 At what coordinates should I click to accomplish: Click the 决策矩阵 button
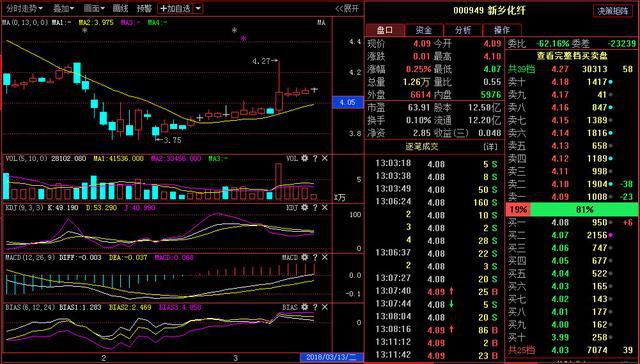coord(613,11)
